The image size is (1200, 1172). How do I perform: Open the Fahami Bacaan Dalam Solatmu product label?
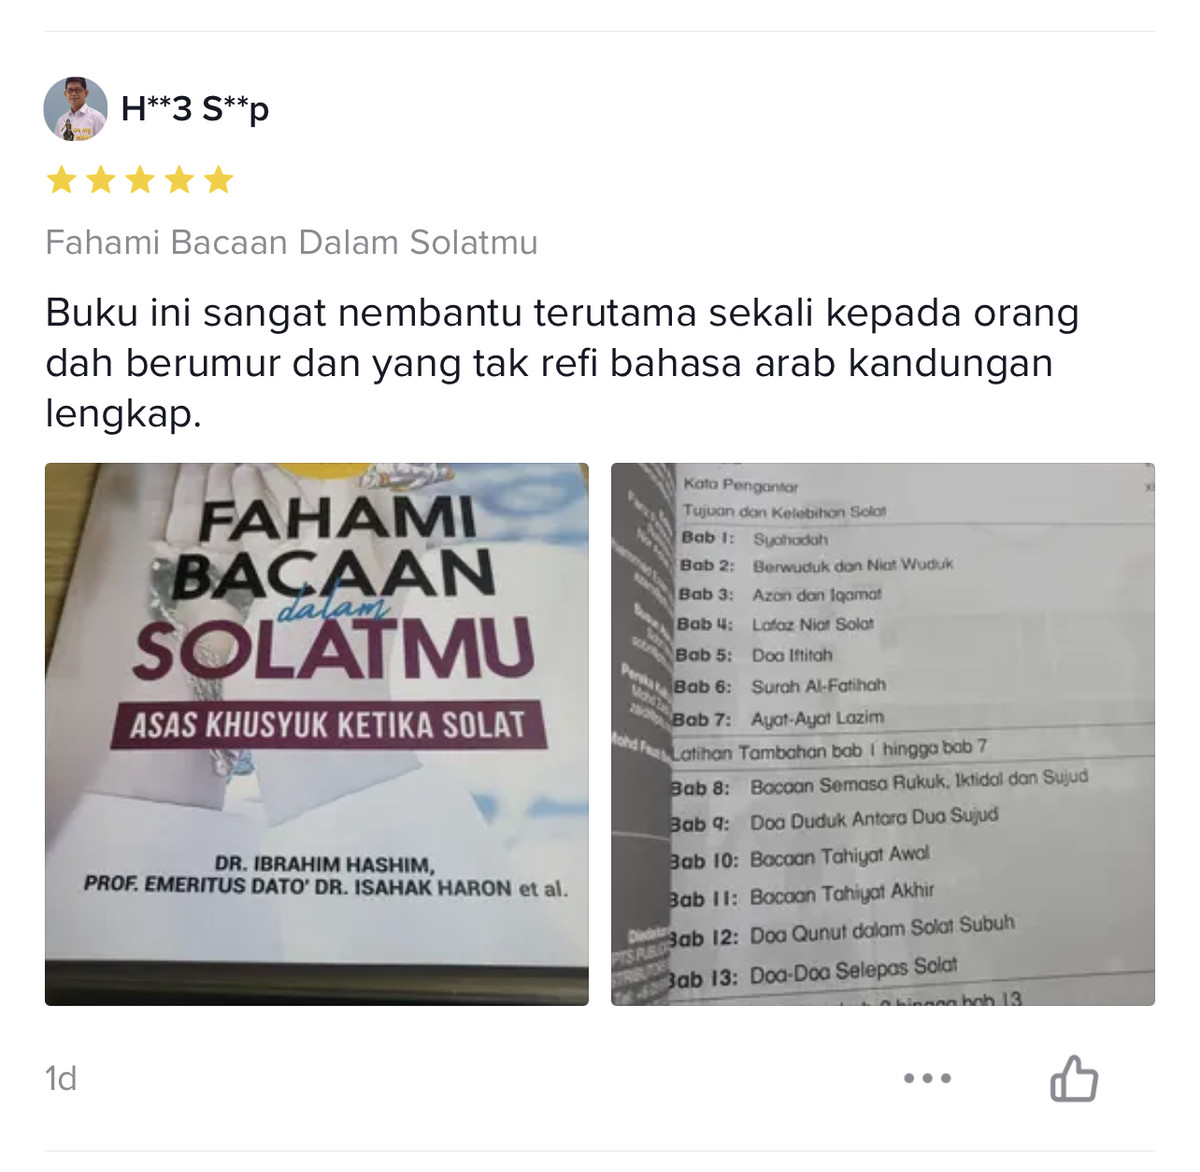292,242
